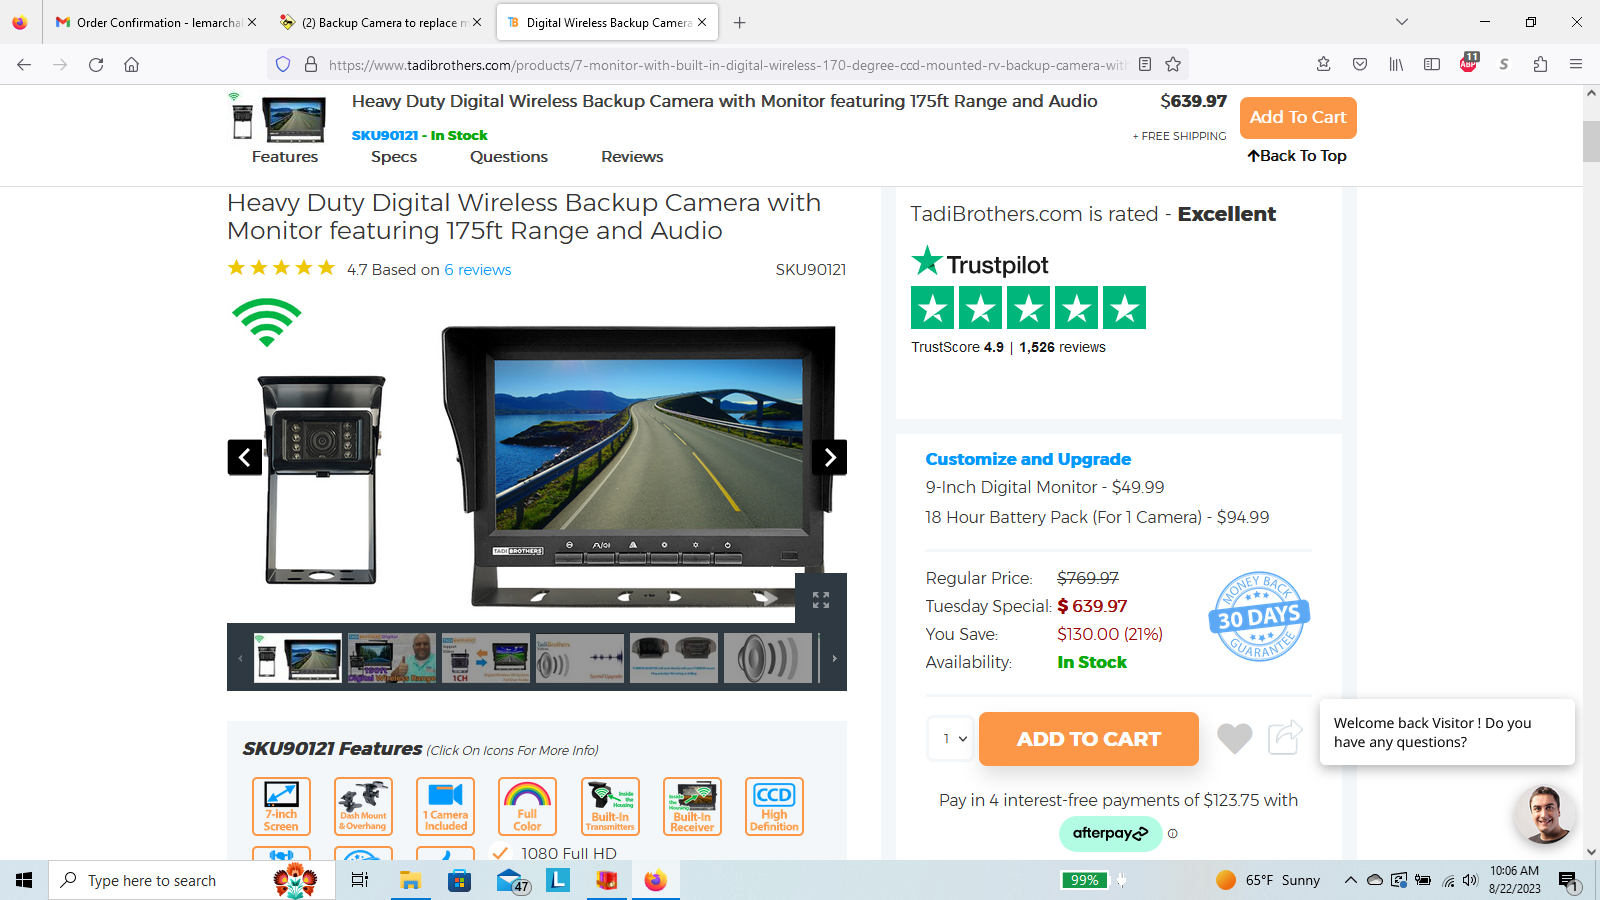Open the bookmarks toolbar star-tray icon
Viewport: 1600px width, 900px height.
pyautogui.click(x=1323, y=65)
